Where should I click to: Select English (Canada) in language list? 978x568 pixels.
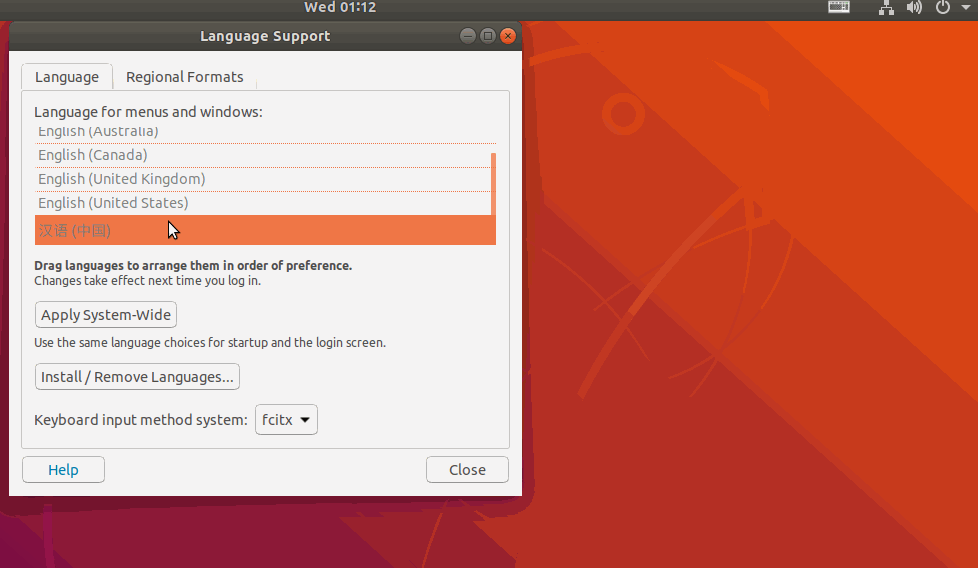click(92, 155)
